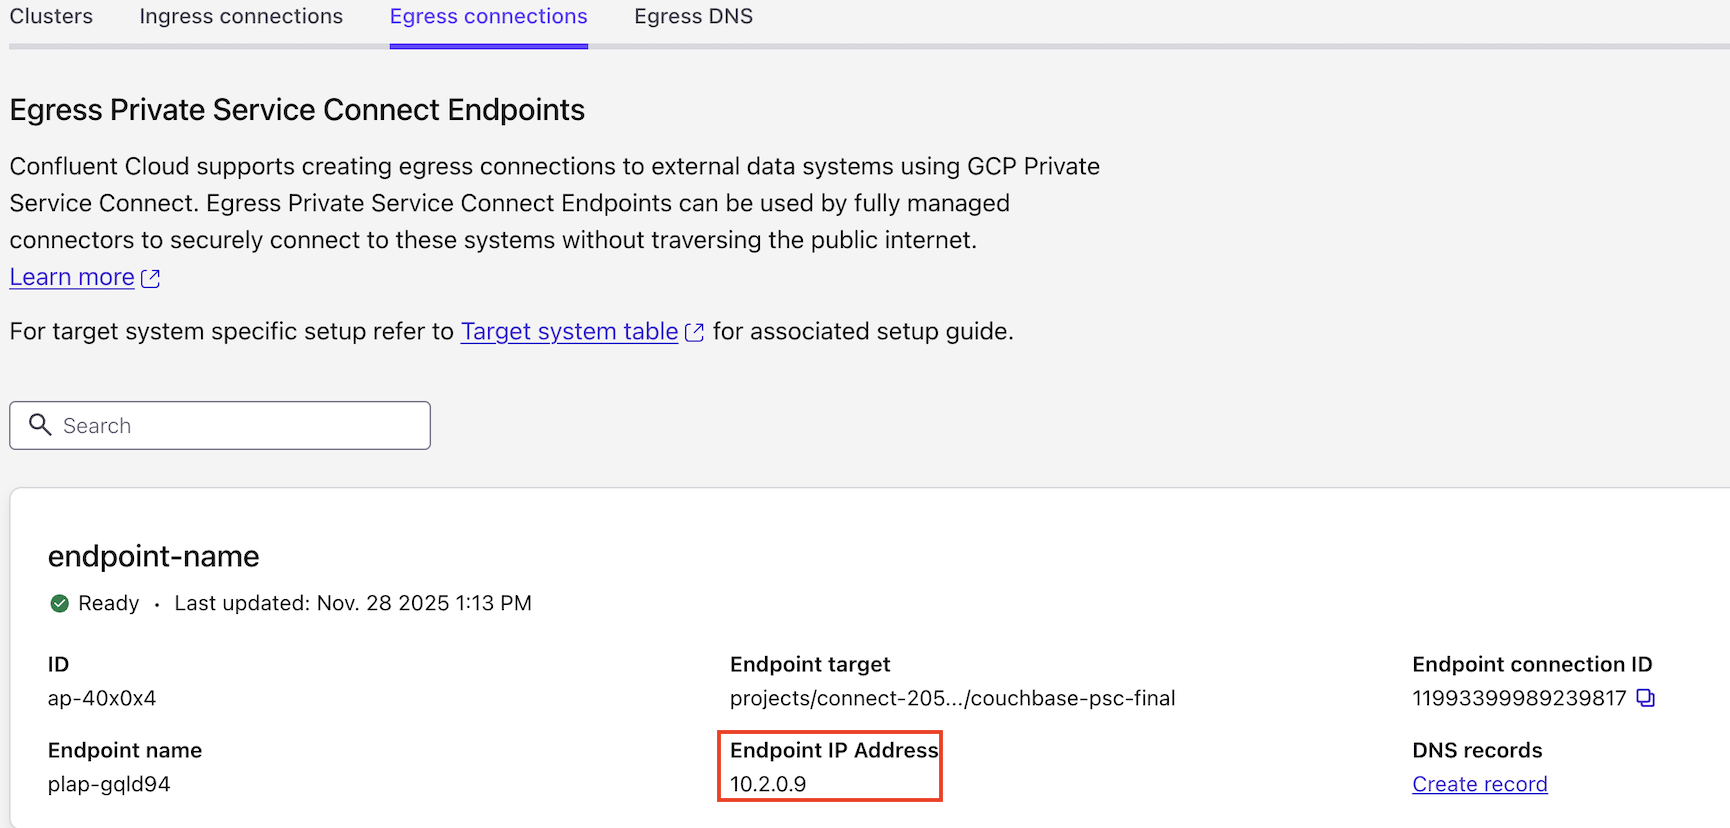Follow the Target system table link

[568, 331]
